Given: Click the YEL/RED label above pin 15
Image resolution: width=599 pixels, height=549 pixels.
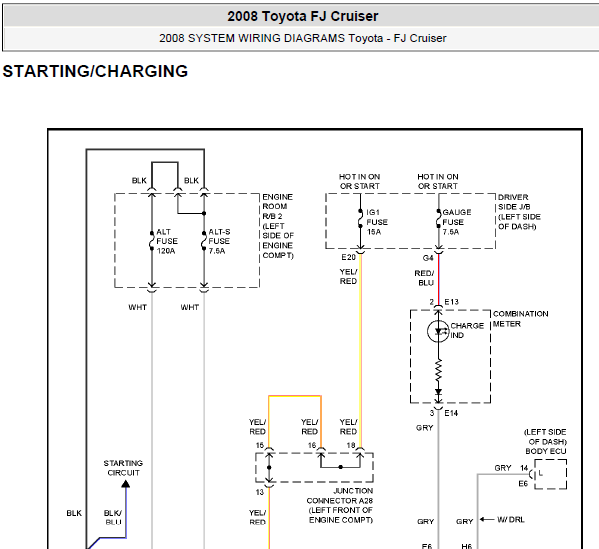Looking at the screenshot, I should coord(257,427).
